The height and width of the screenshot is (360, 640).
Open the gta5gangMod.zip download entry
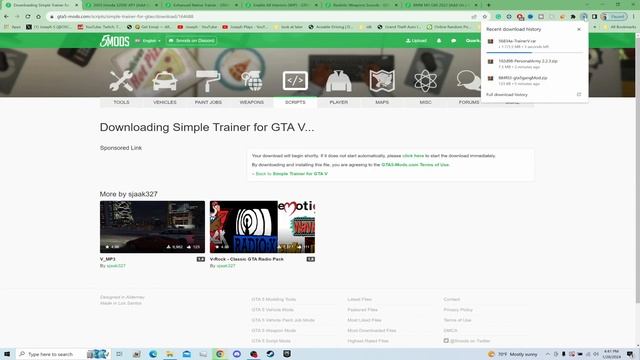534,80
